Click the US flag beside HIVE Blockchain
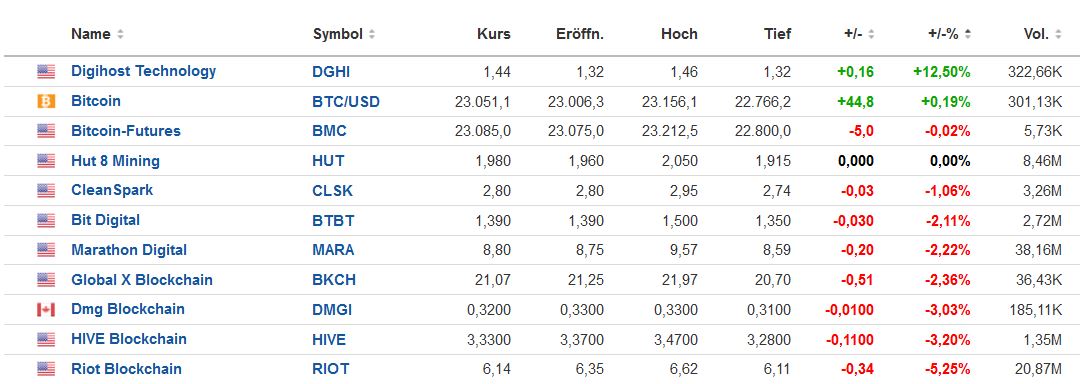1080x384 pixels. 45,340
